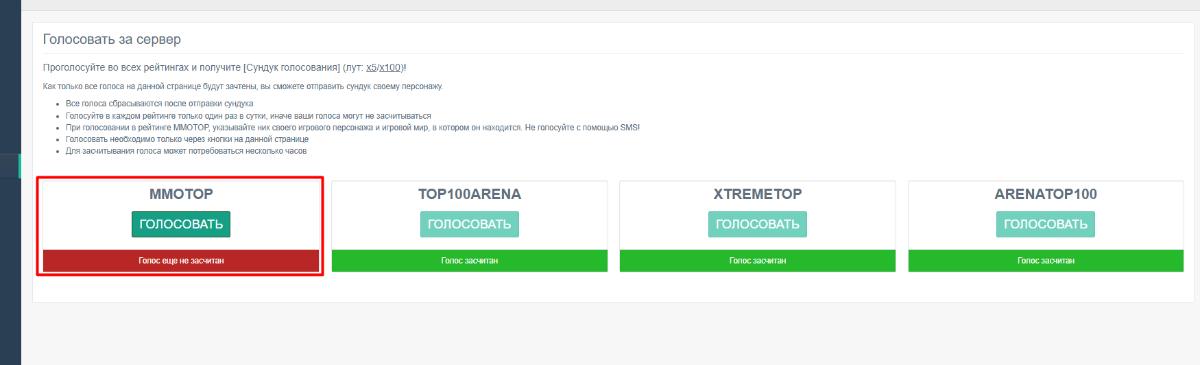The width and height of the screenshot is (1200, 365).
Task: Select 'Голос засчитан' status under XTREMETOP
Action: (x=757, y=260)
